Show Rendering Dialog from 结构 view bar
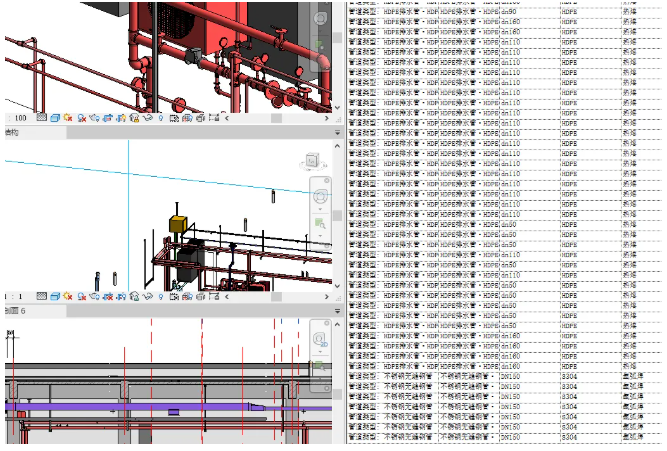Image resolution: width=667 pixels, height=451 pixels. coord(94,297)
